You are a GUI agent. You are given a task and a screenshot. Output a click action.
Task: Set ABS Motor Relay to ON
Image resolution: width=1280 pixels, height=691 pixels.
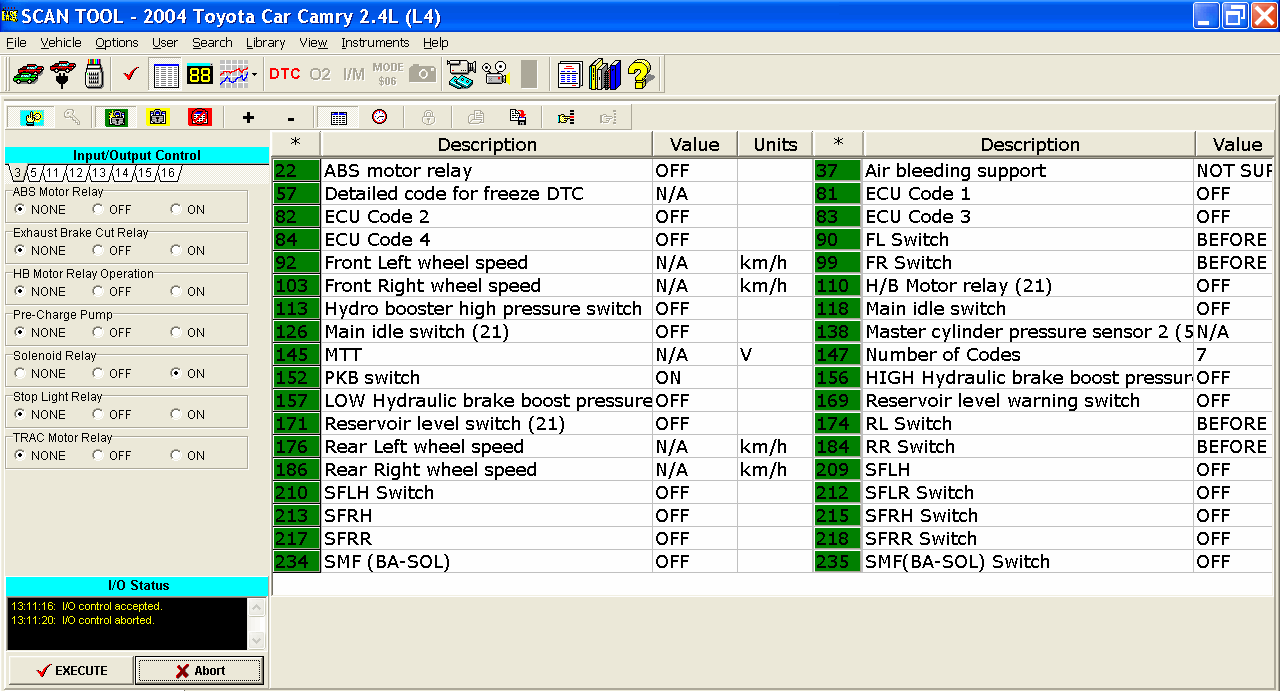[x=176, y=210]
